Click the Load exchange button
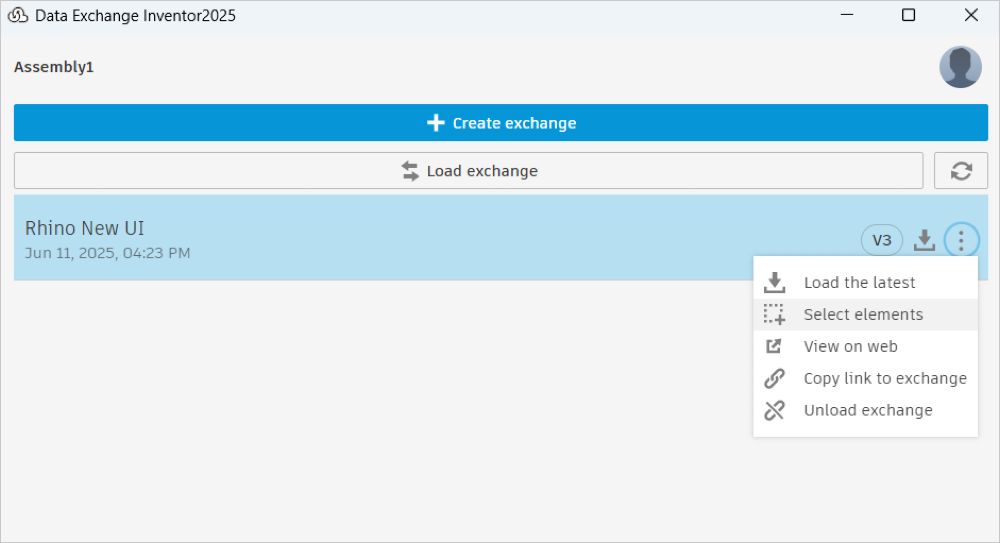 (x=469, y=170)
